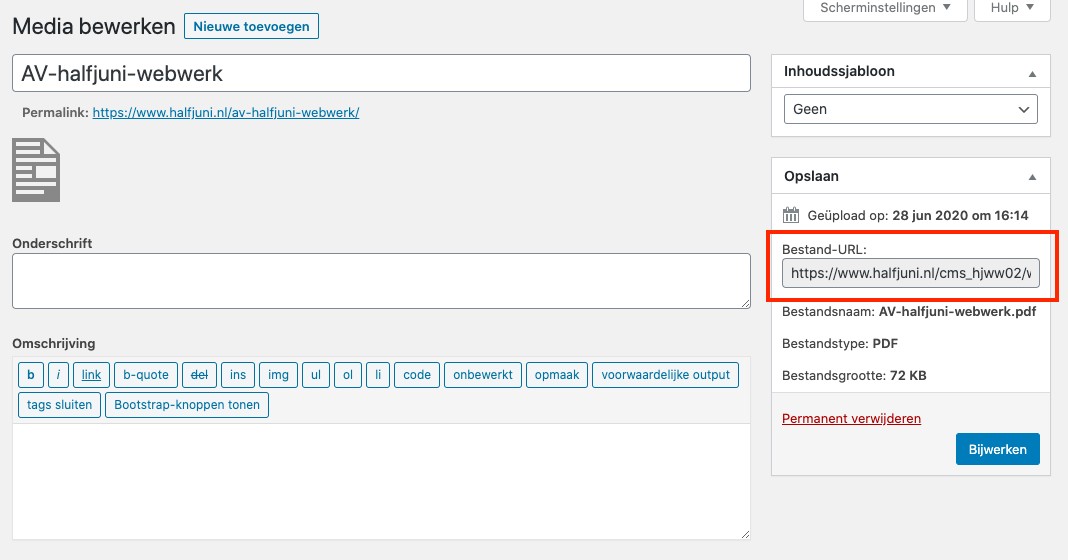The height and width of the screenshot is (560, 1068).
Task: Open the Geen template dropdown
Action: (911, 109)
